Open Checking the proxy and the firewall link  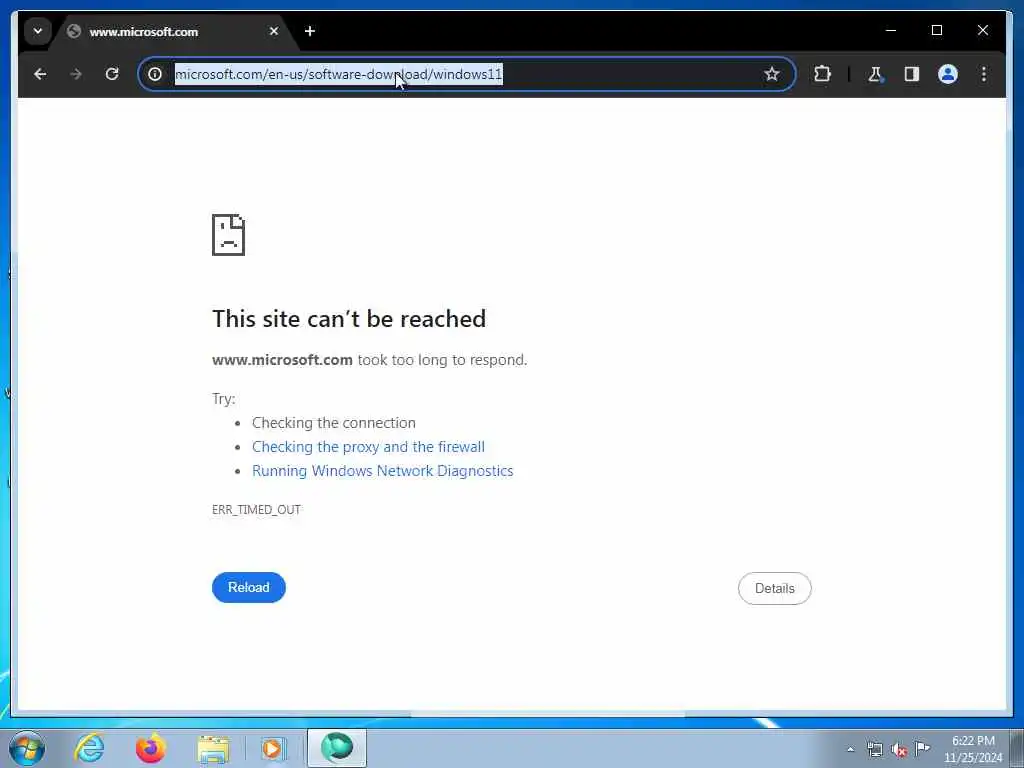click(368, 447)
